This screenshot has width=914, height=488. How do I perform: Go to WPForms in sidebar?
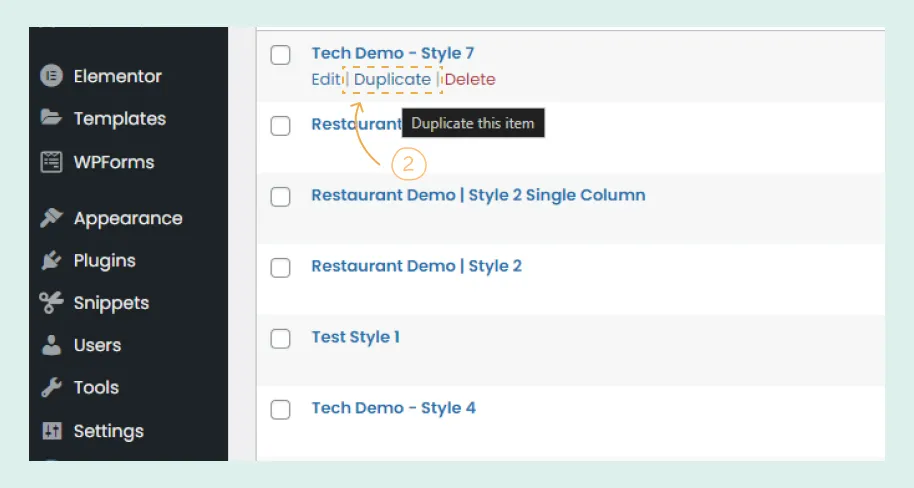[x=114, y=162]
